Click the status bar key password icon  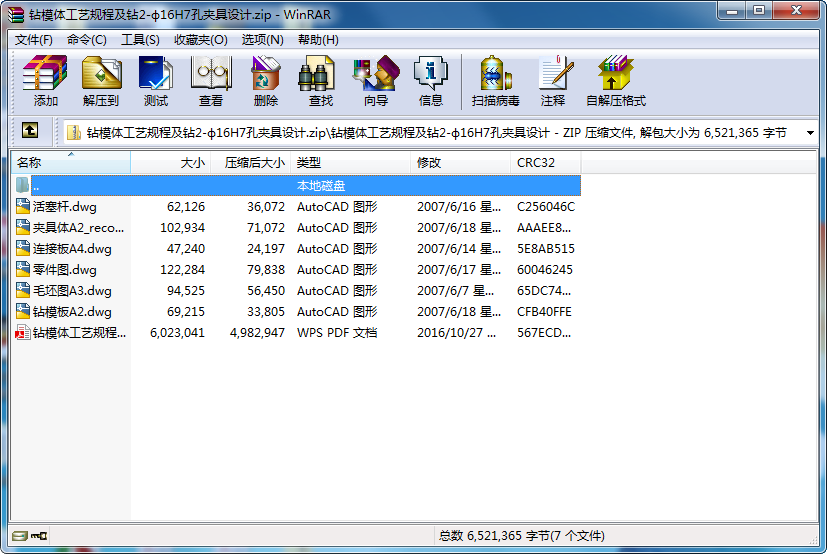click(x=39, y=536)
